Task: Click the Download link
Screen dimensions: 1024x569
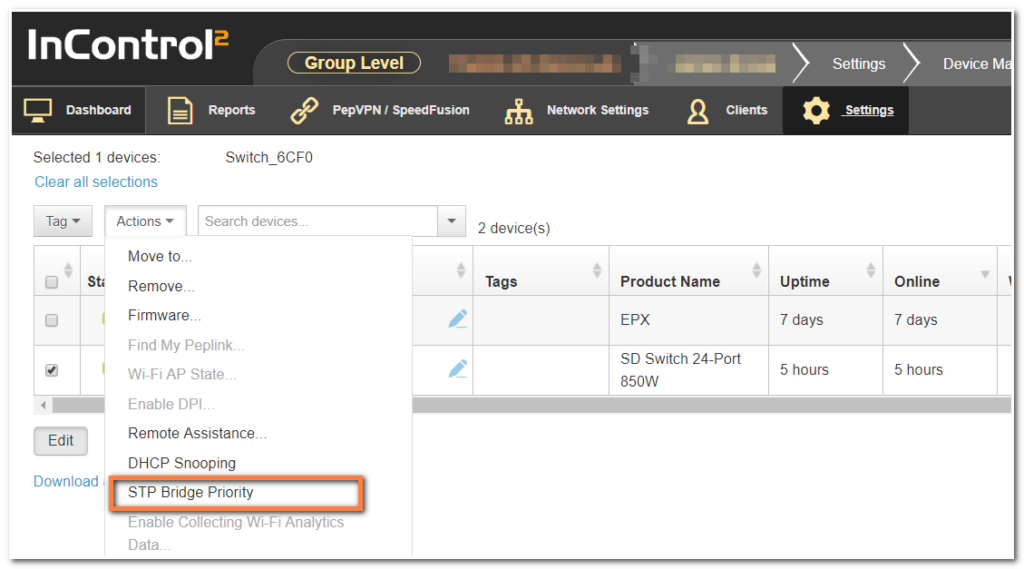Action: pos(66,481)
